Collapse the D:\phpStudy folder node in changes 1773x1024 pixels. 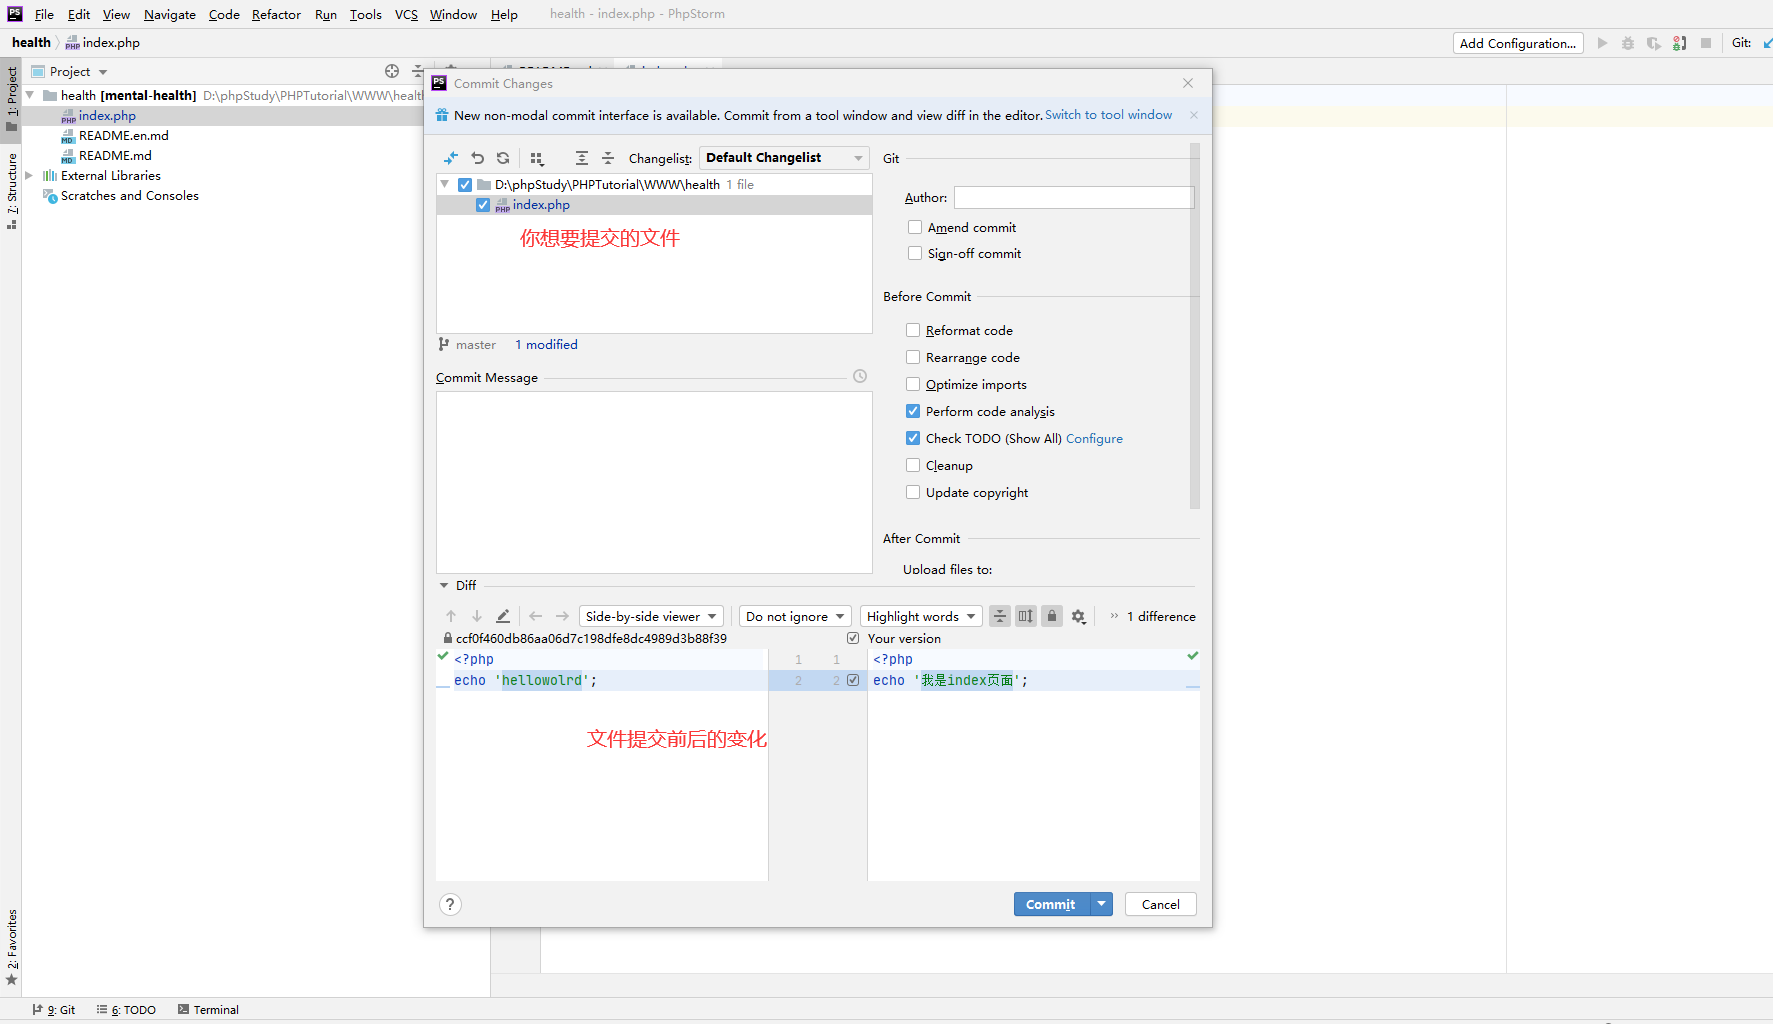pyautogui.click(x=445, y=184)
